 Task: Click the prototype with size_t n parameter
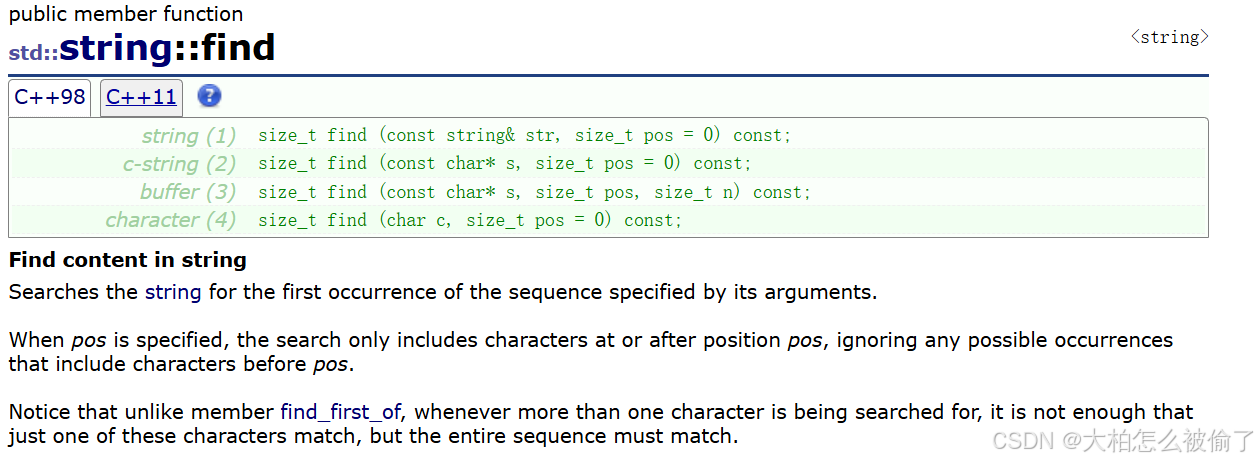tap(534, 191)
